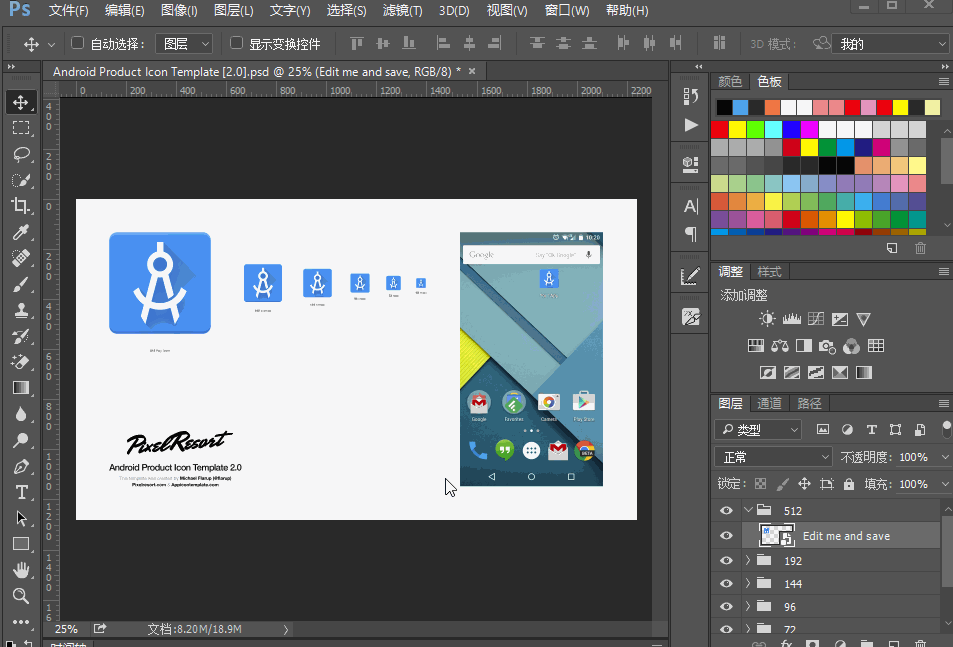Open the 文件(F) menu
The width and height of the screenshot is (953, 647).
tap(69, 11)
